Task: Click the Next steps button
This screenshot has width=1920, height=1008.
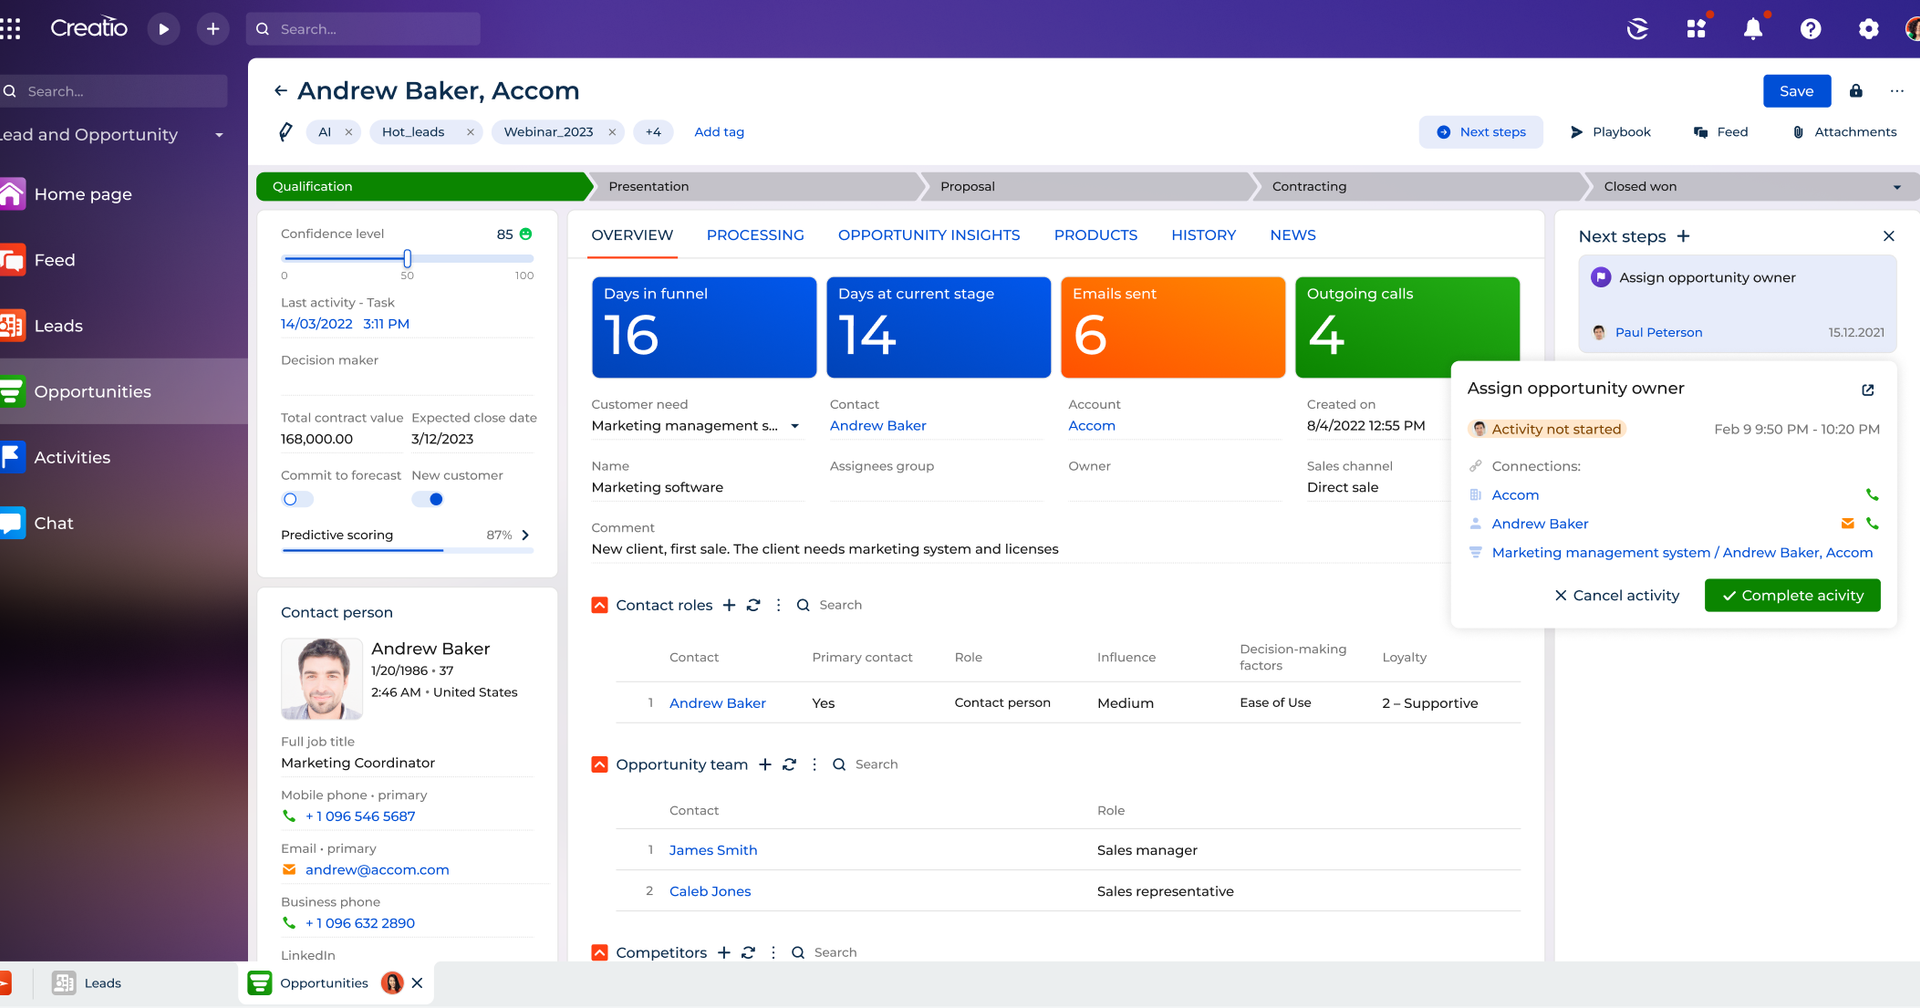Action: pos(1481,132)
